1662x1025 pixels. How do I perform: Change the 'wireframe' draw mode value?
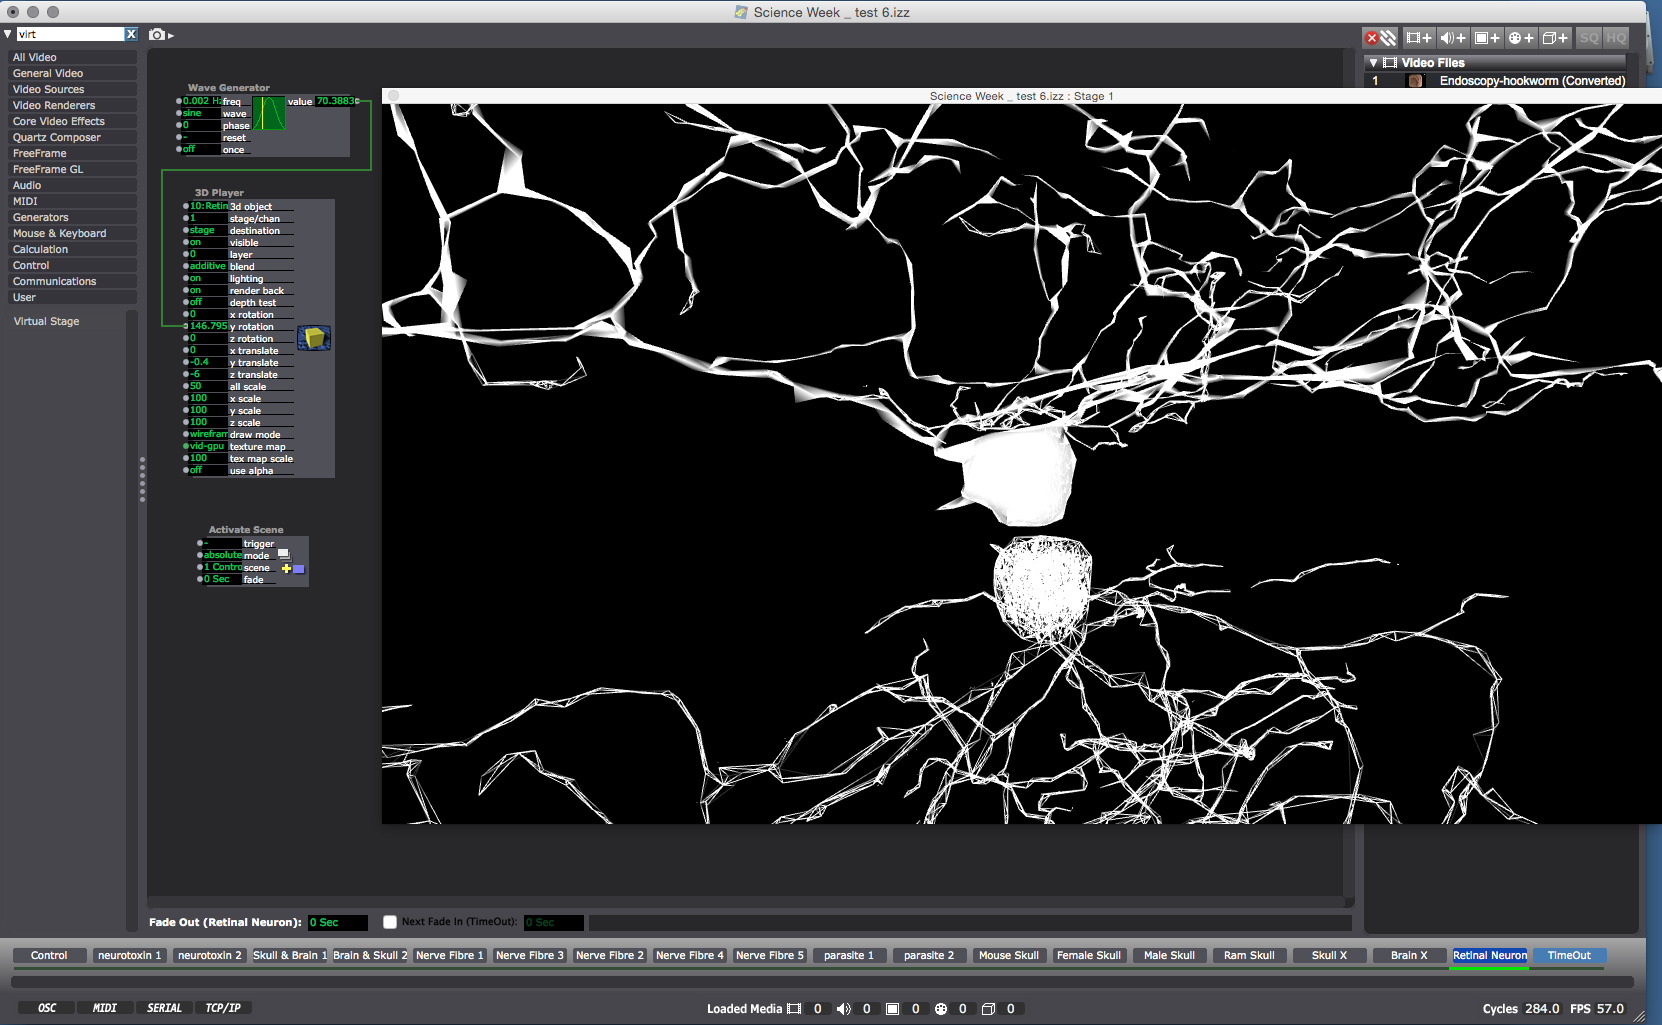pos(209,434)
